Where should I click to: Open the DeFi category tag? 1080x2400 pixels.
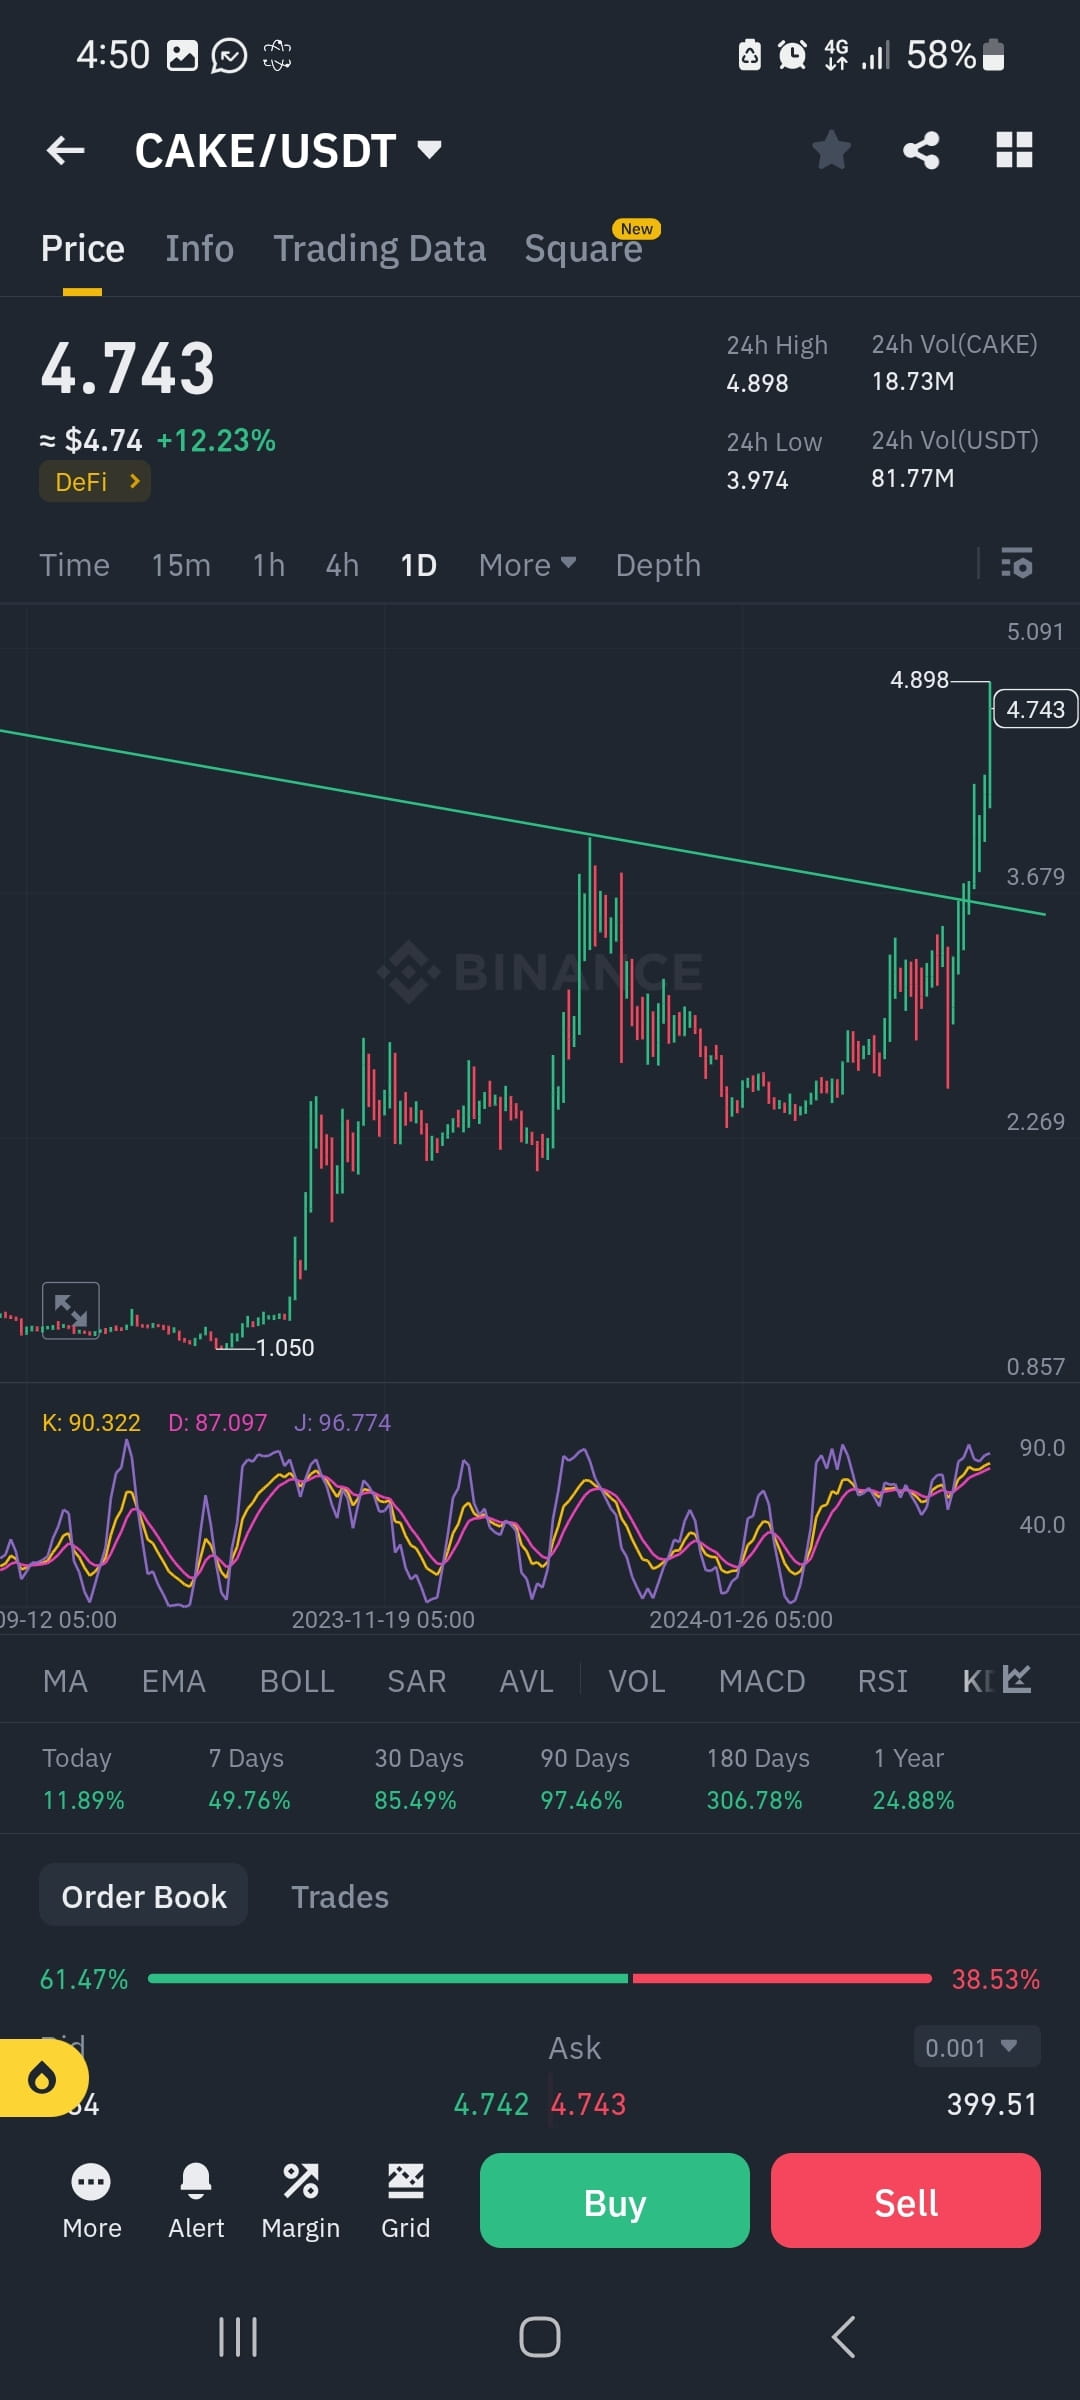click(95, 482)
